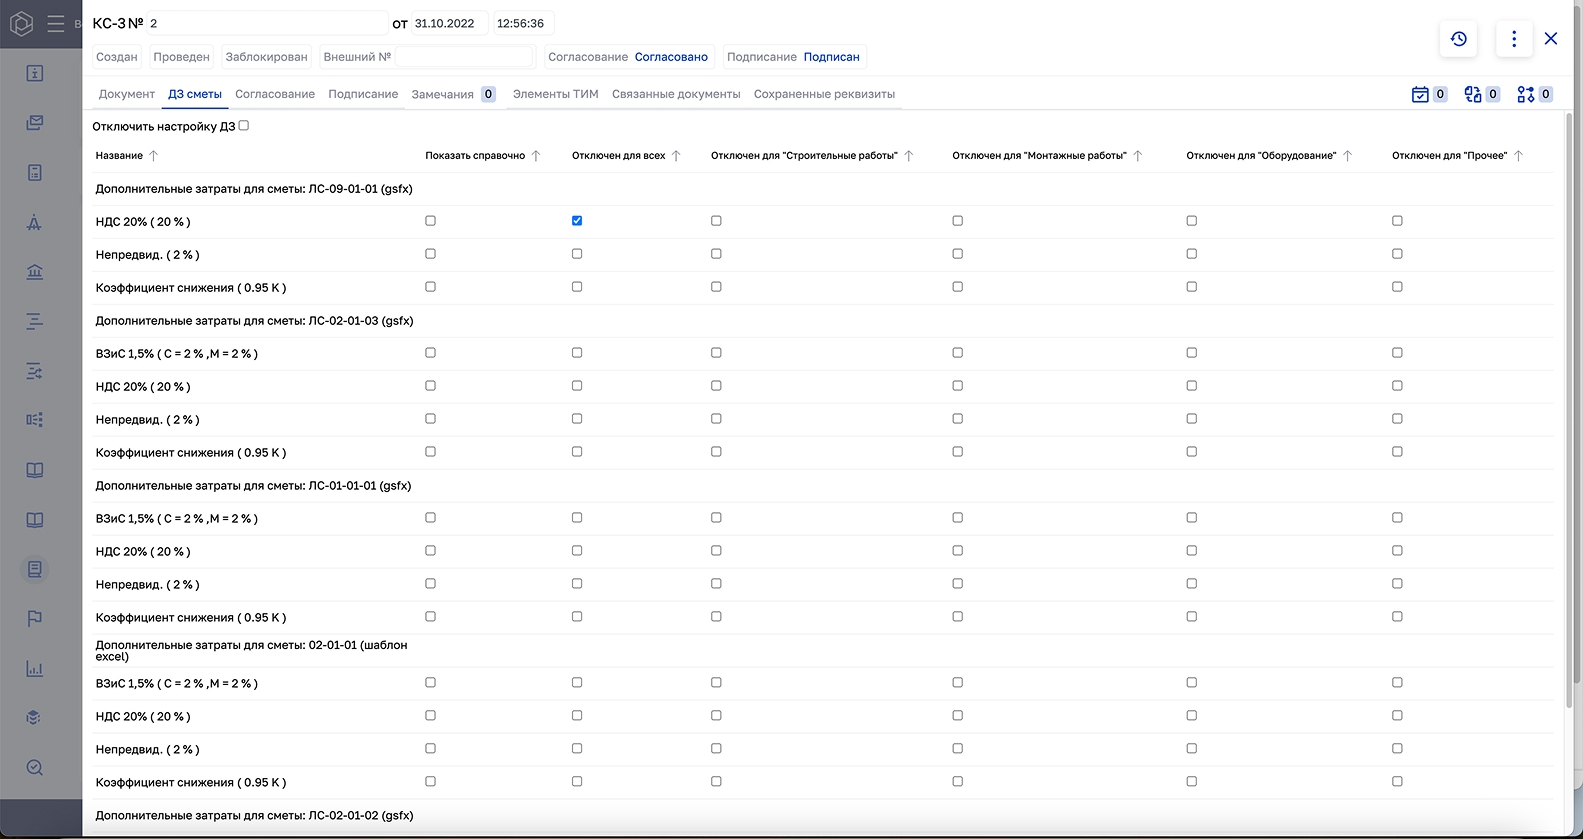Click the Создан status chip

117,57
